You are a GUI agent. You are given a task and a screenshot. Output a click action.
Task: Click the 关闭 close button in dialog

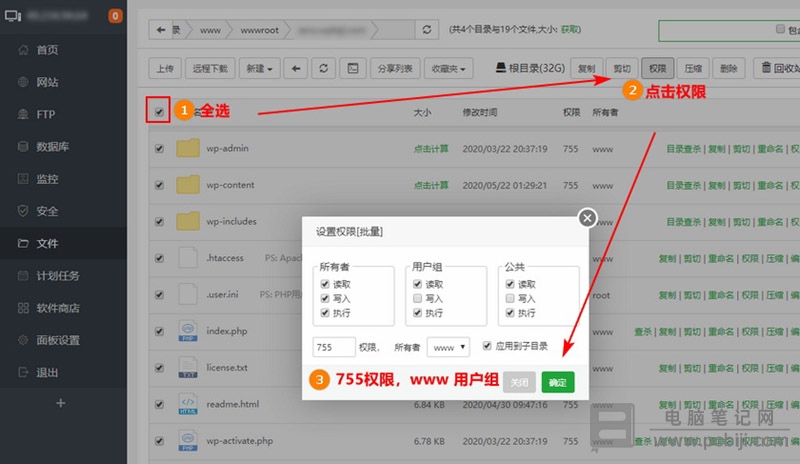519,382
